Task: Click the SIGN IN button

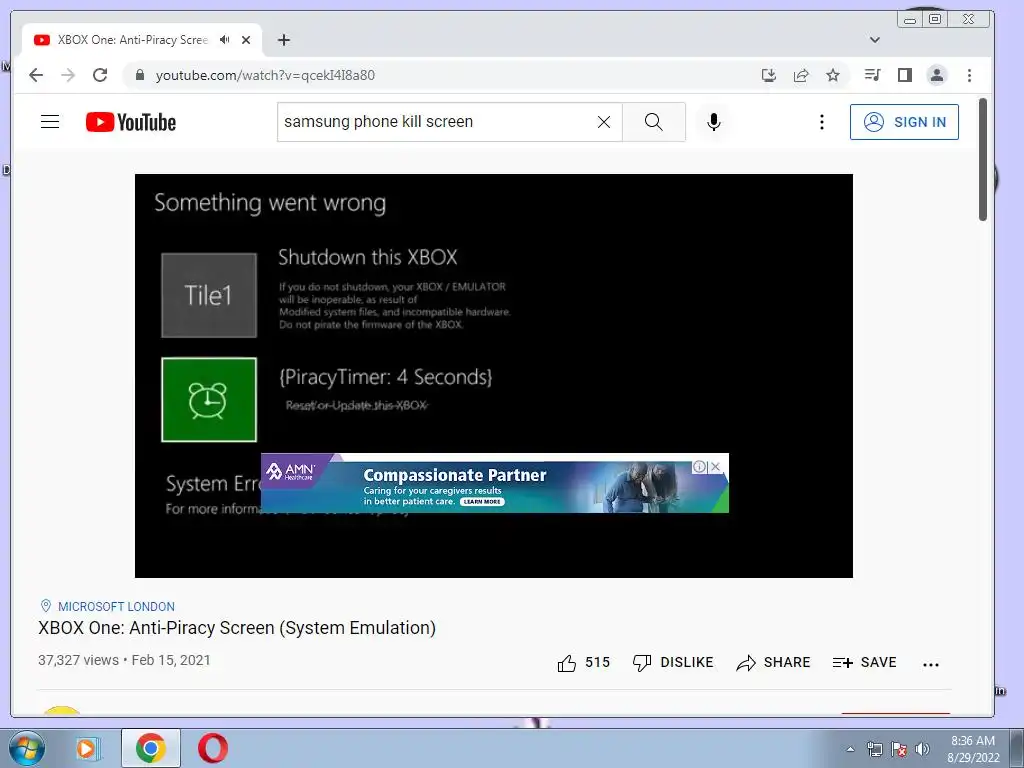Action: pos(904,121)
